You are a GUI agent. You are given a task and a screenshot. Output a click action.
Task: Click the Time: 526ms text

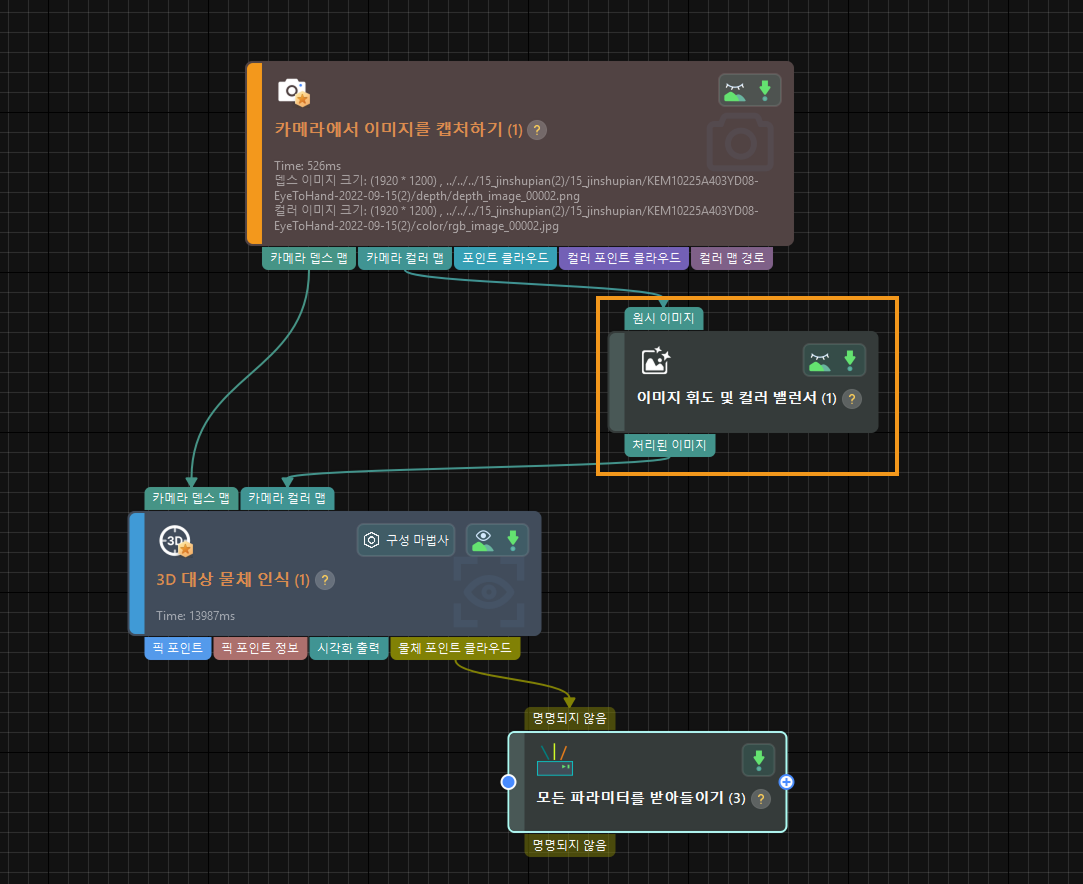(307, 166)
